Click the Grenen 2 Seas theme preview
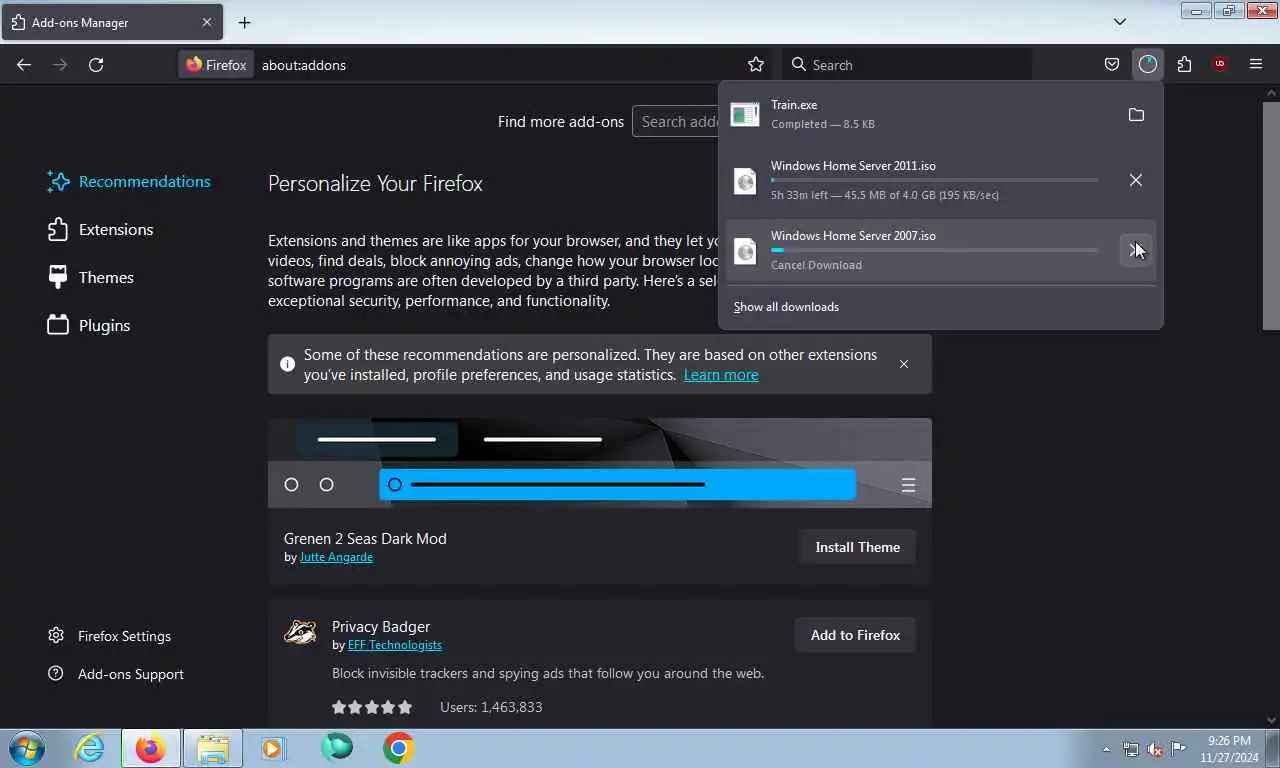 point(600,463)
